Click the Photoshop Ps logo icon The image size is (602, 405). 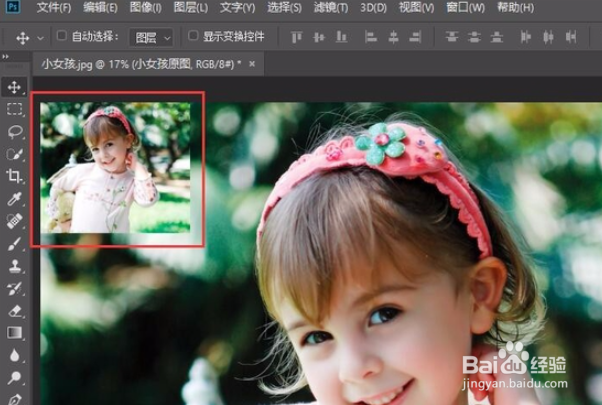pyautogui.click(x=13, y=7)
